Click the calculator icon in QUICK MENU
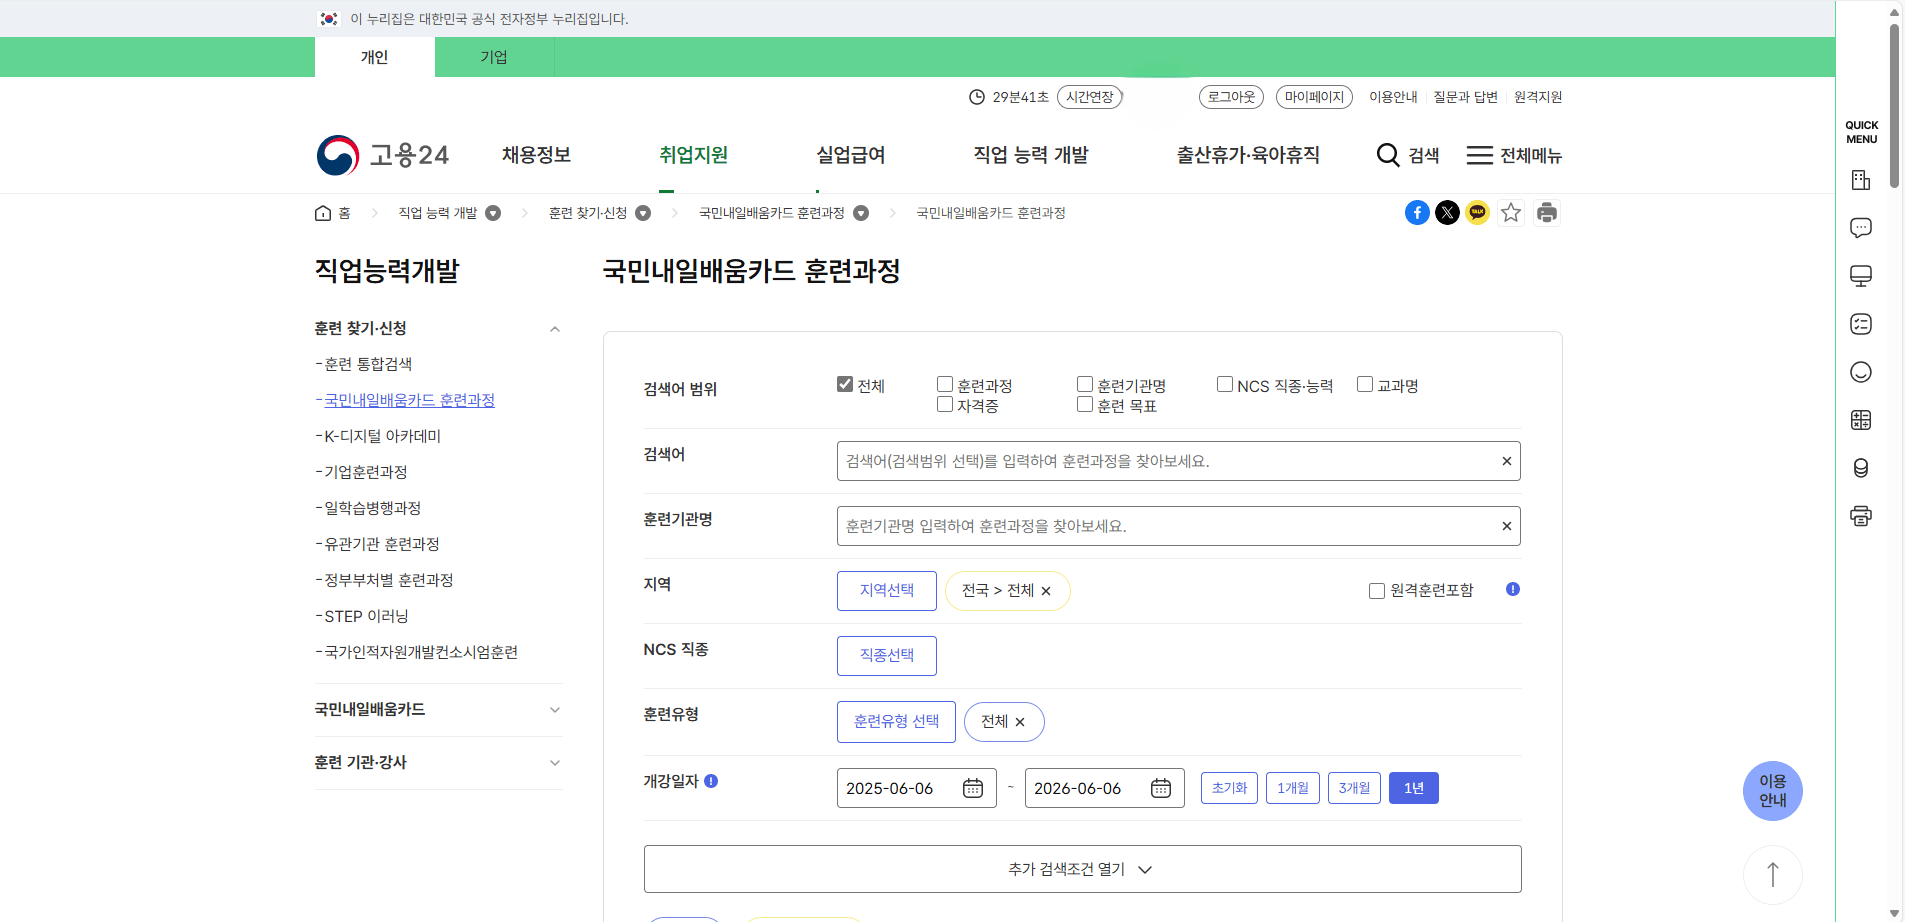This screenshot has height=922, width=1905. point(1861,419)
